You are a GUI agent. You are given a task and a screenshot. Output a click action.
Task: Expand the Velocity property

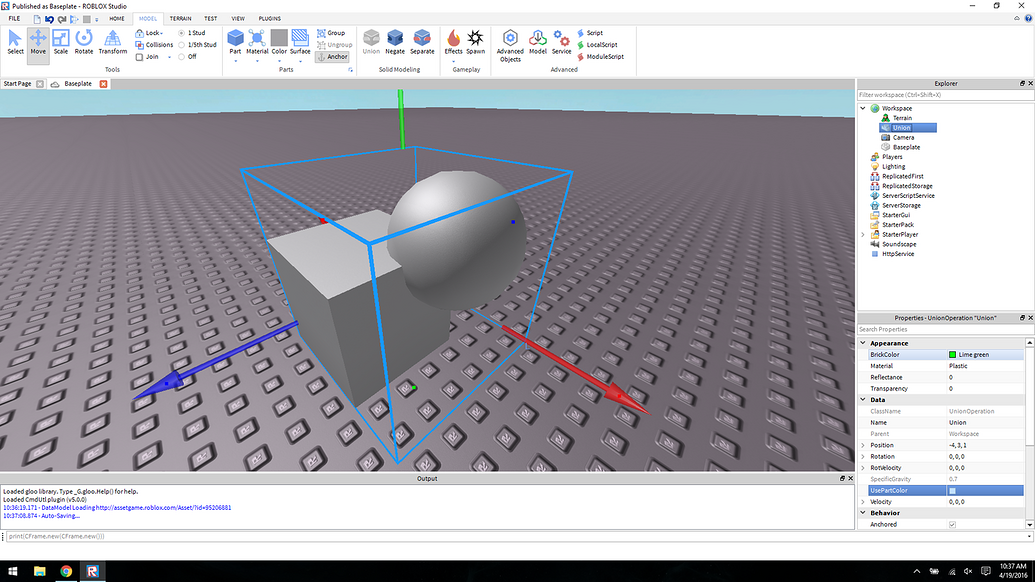pyautogui.click(x=863, y=502)
